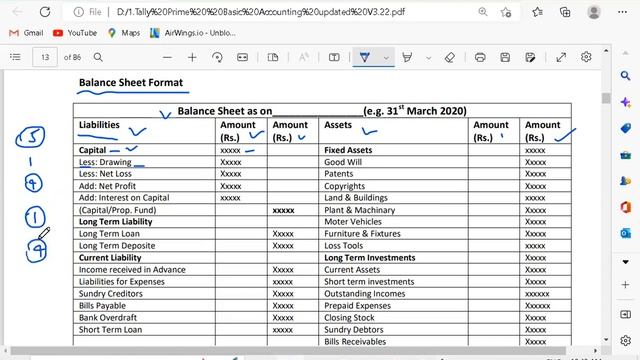
Task: Open the YouTube bookmark
Action: (x=75, y=33)
